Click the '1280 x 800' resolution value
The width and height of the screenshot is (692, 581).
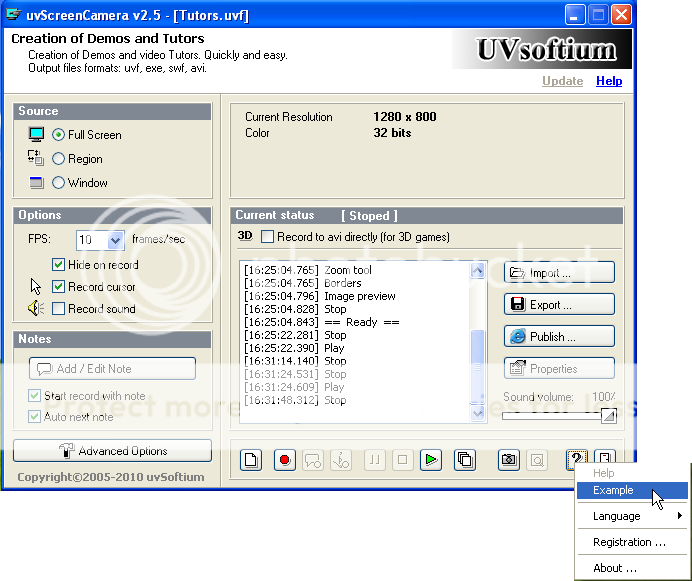(405, 117)
